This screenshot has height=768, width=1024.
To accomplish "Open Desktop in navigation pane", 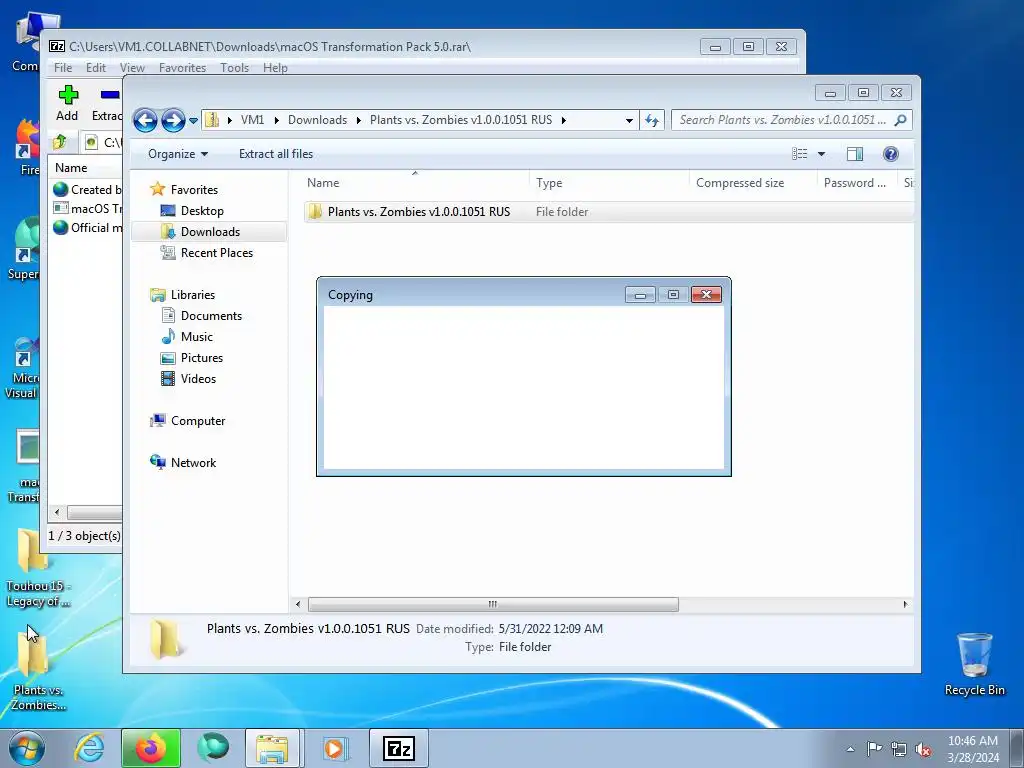I will point(202,211).
